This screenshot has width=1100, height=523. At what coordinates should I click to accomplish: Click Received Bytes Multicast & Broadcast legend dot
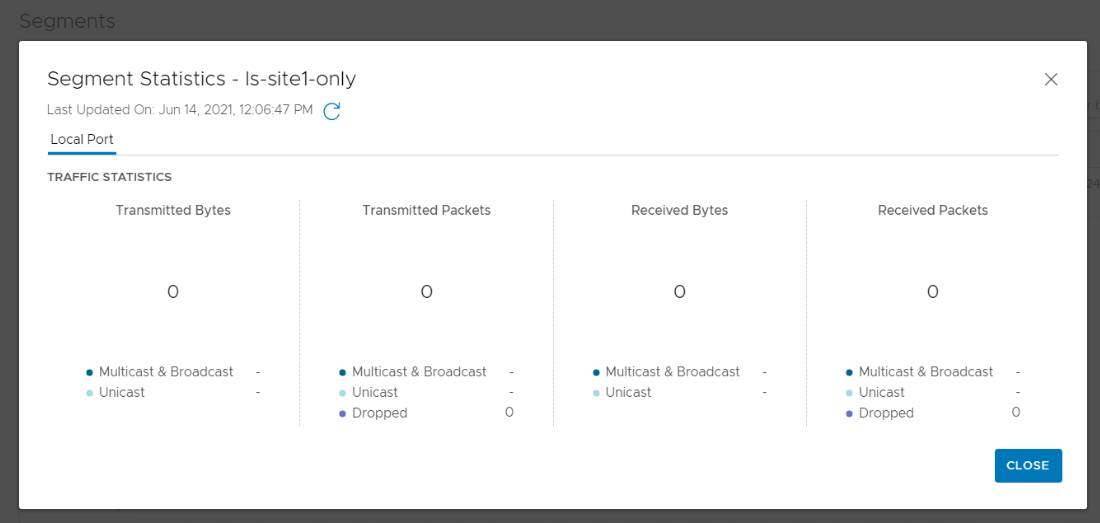tap(596, 372)
